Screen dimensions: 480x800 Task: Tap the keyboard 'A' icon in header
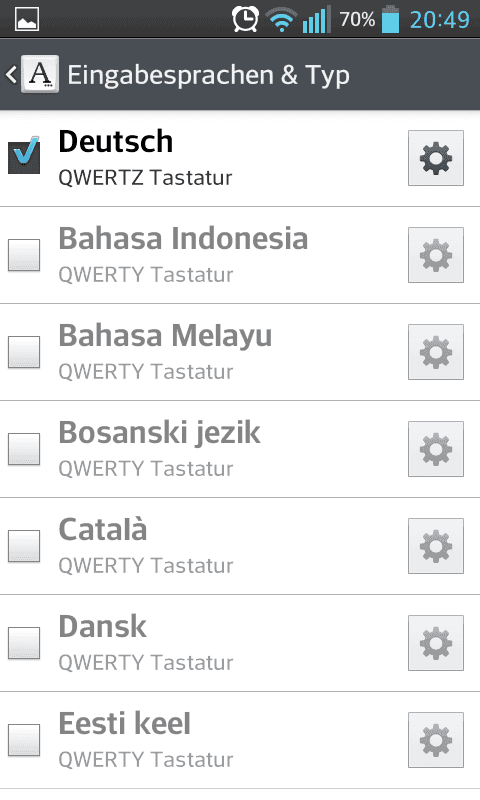click(x=40, y=74)
